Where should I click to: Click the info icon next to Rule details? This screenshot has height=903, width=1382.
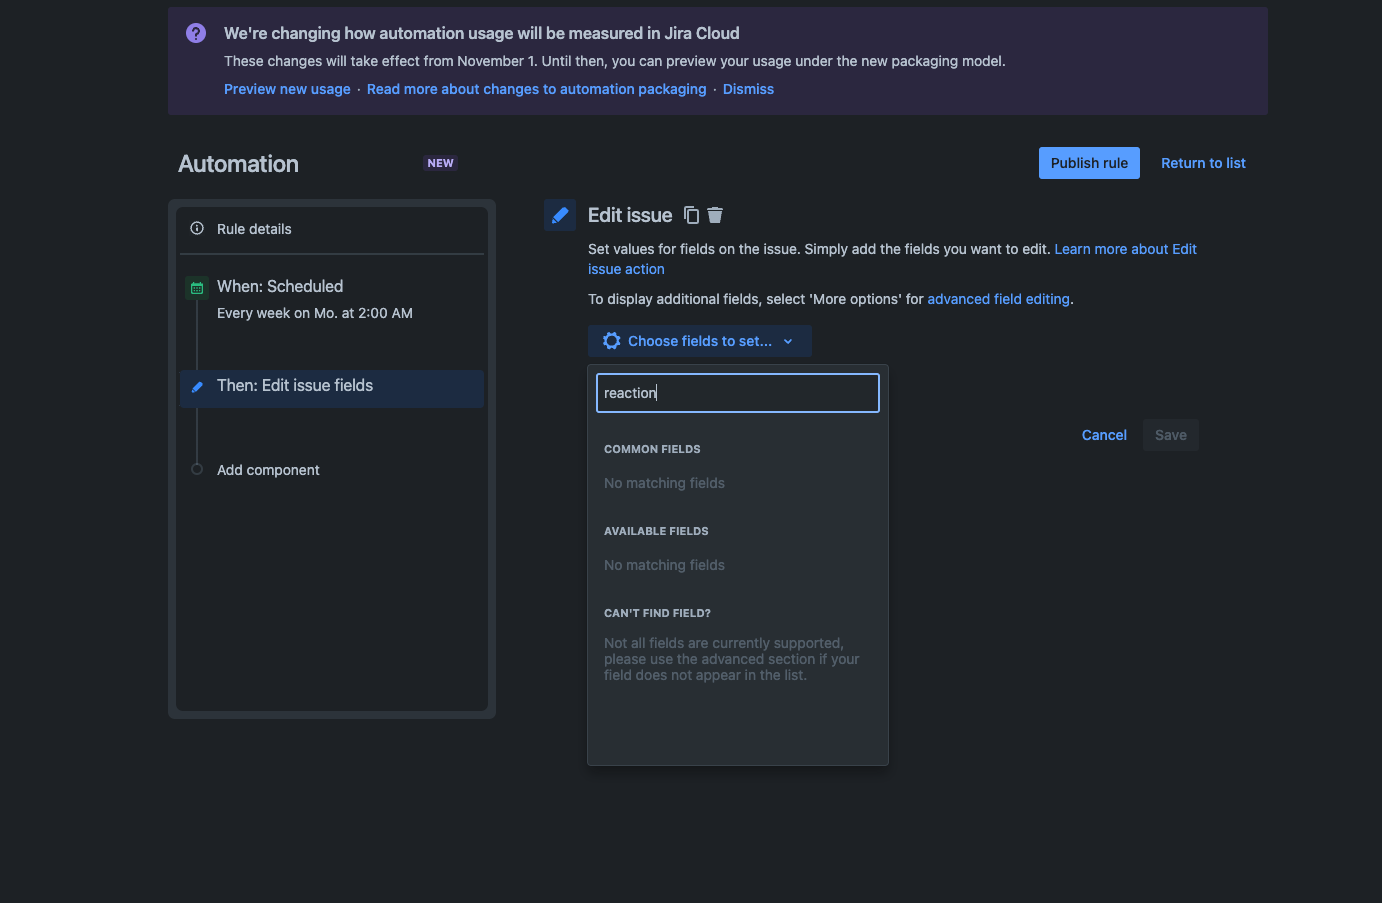pos(197,228)
